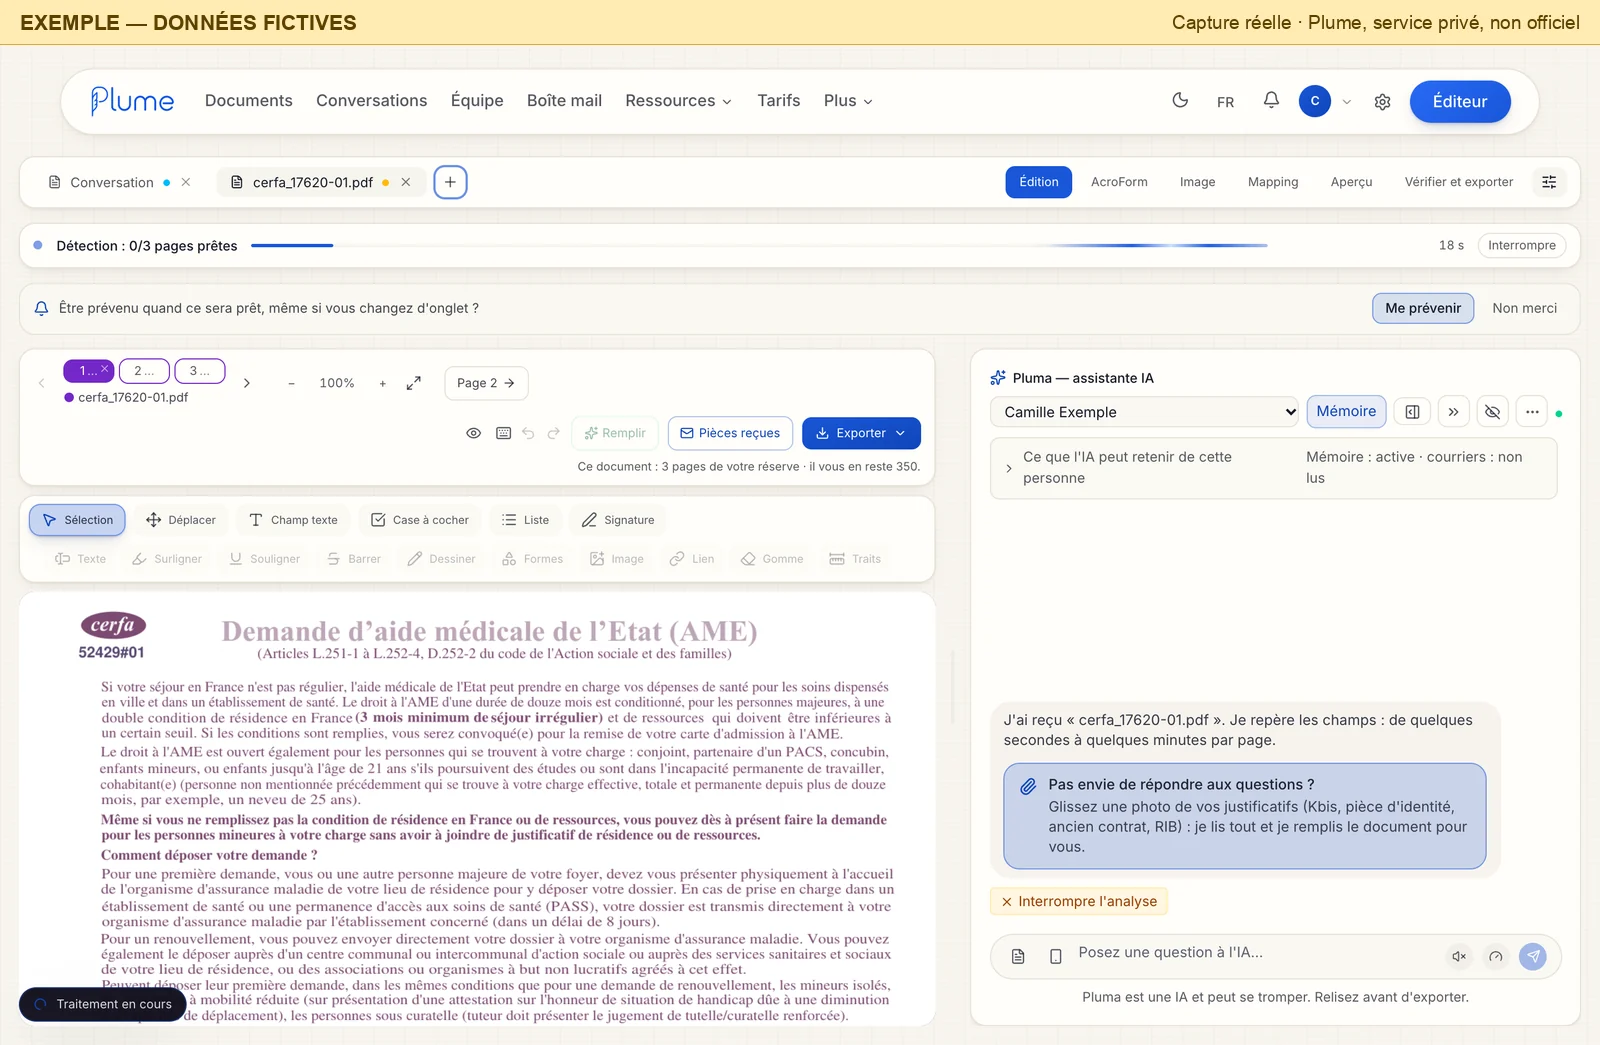
Task: Open the settings gear icon
Action: click(1382, 102)
